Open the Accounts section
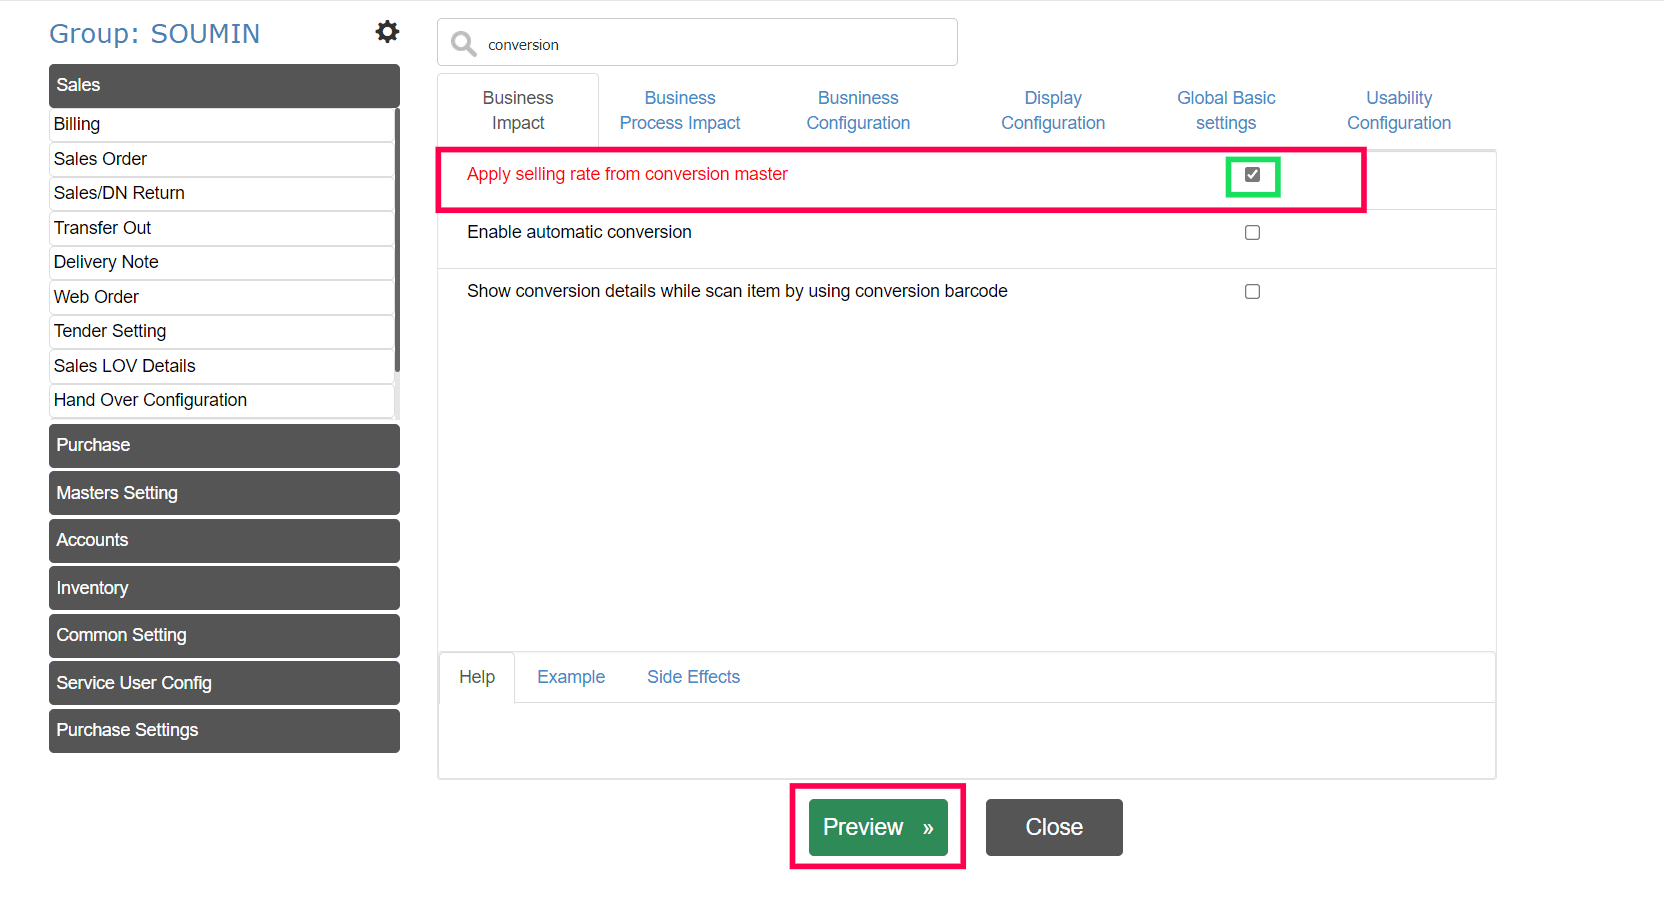The width and height of the screenshot is (1664, 920). [224, 541]
